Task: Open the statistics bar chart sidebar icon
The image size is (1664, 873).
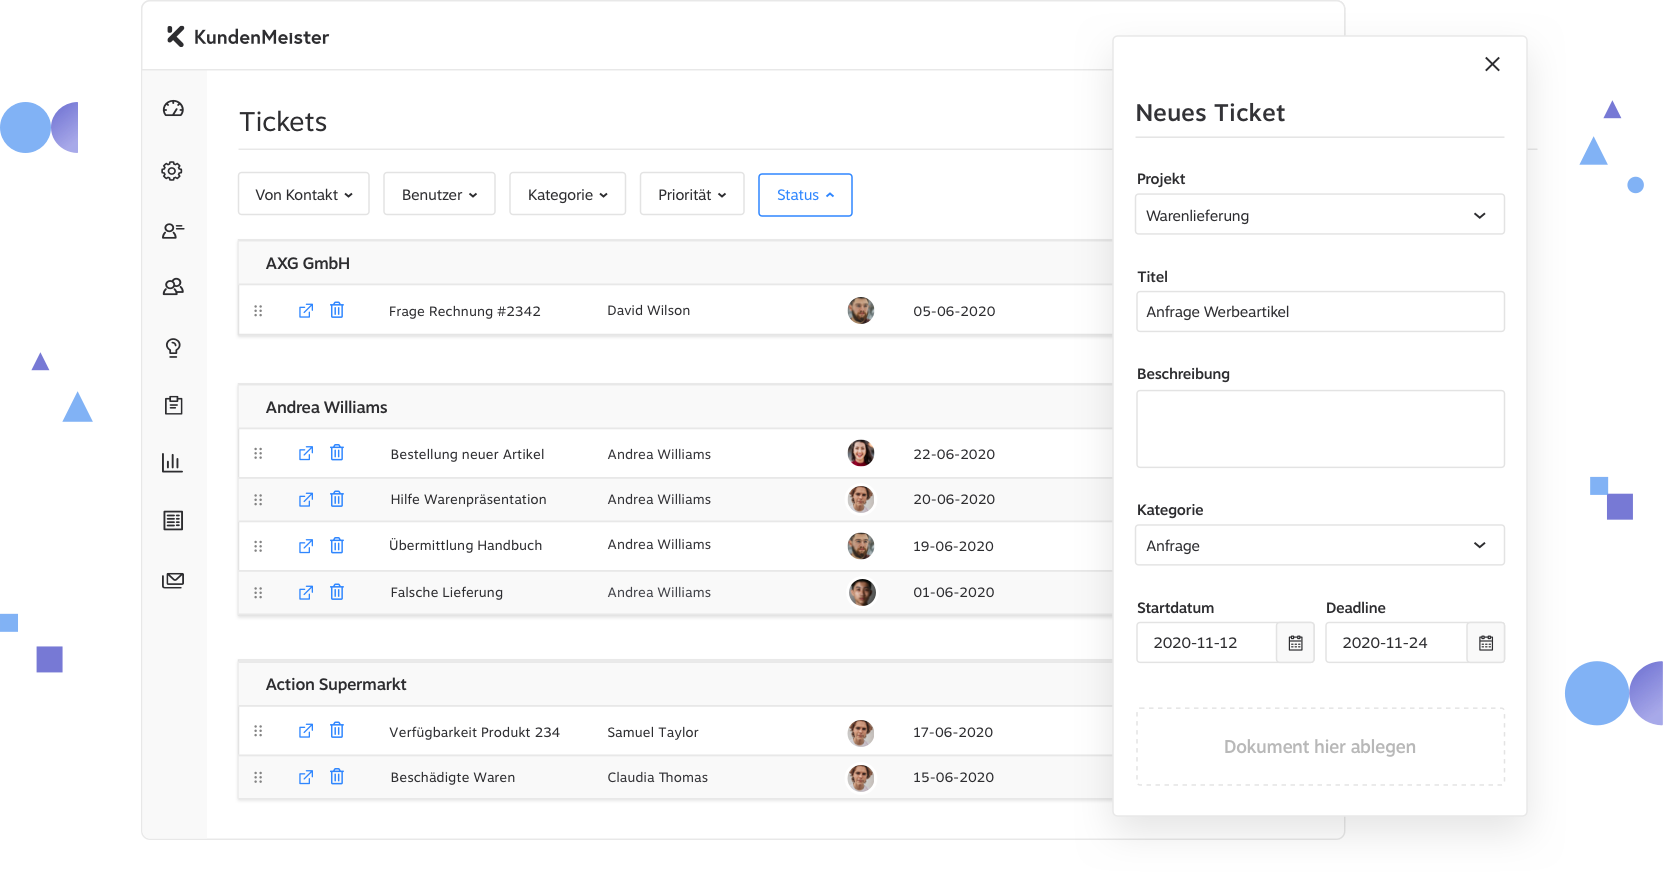Action: pyautogui.click(x=172, y=462)
